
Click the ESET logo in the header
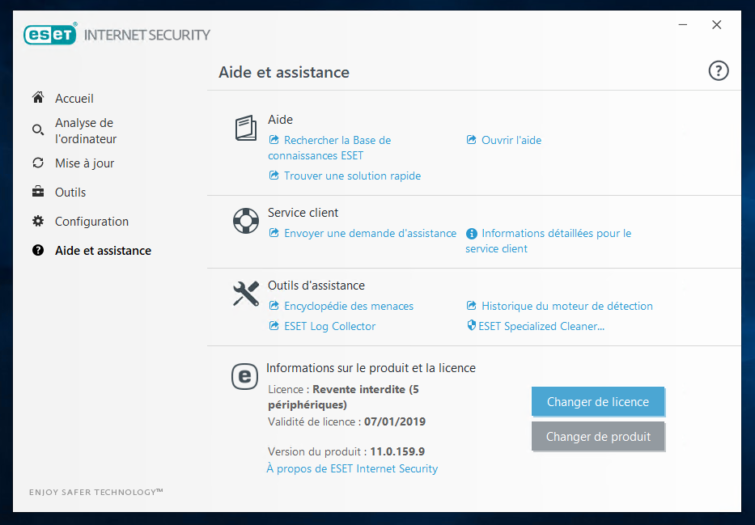pyautogui.click(x=50, y=34)
